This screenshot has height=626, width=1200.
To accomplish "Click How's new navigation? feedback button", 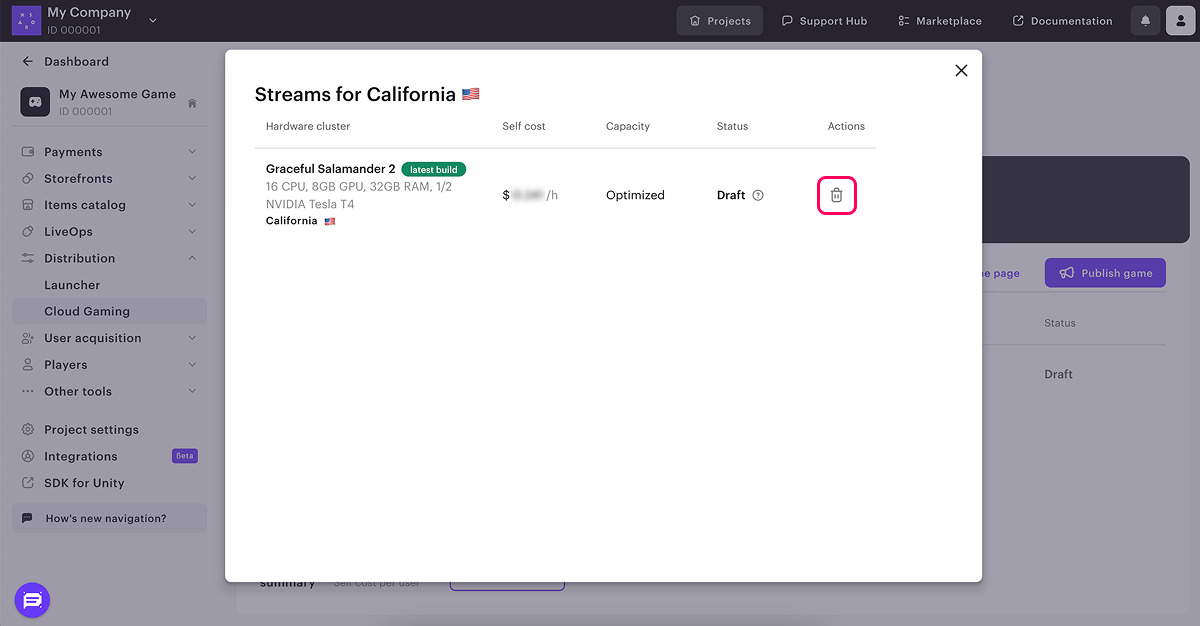I will click(108, 518).
